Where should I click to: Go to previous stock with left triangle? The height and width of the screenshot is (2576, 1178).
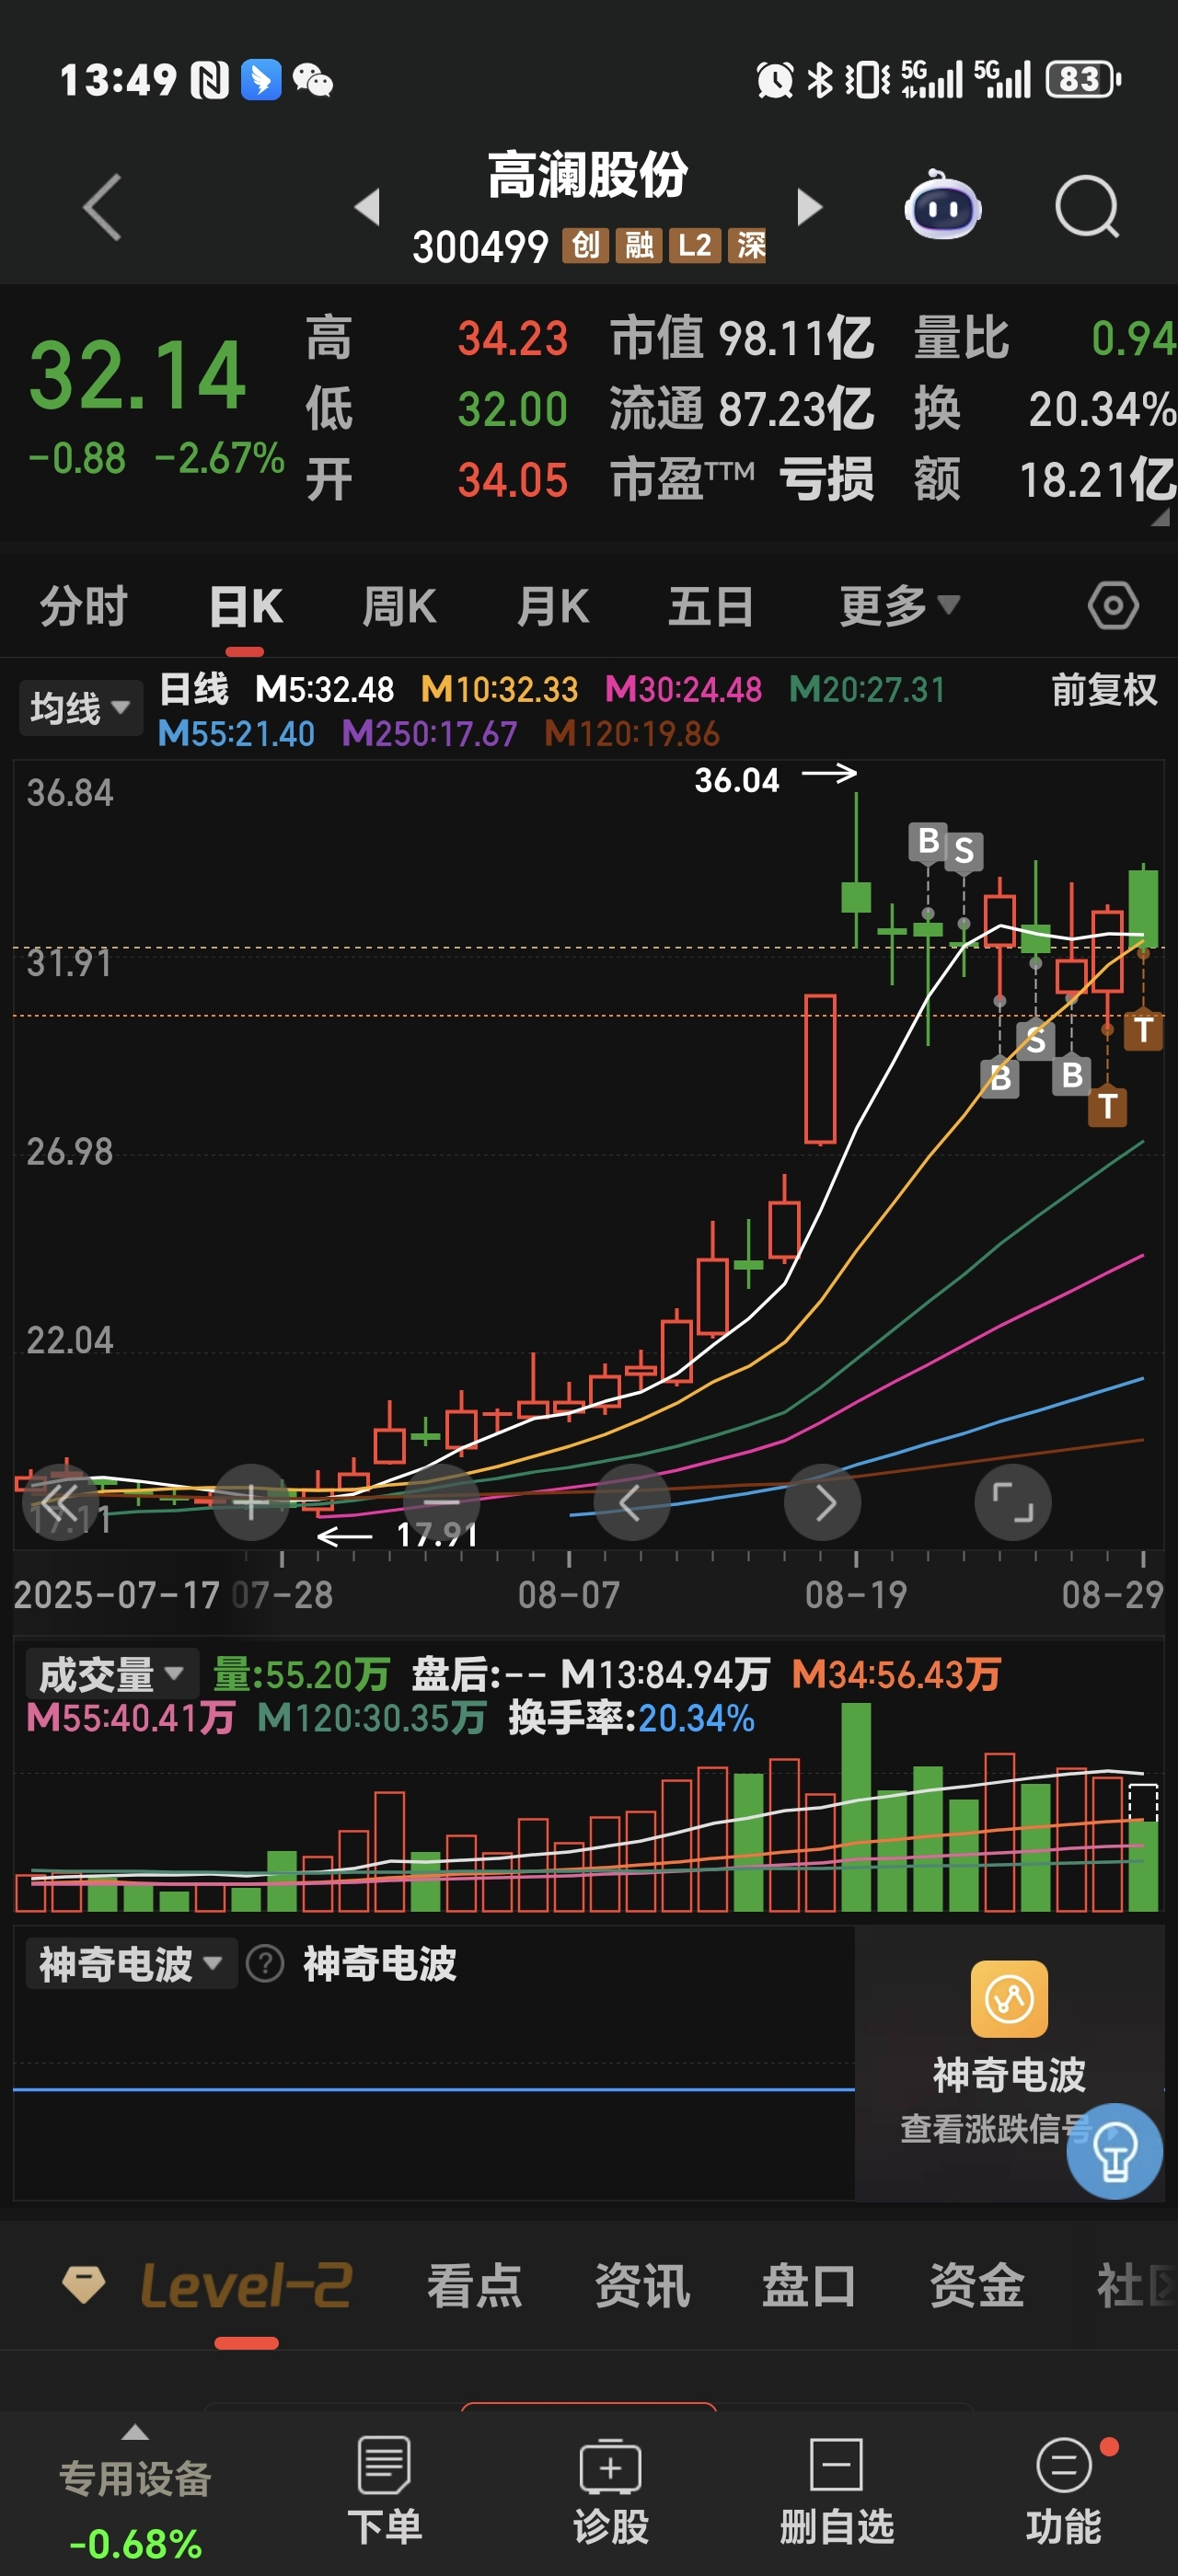(367, 207)
